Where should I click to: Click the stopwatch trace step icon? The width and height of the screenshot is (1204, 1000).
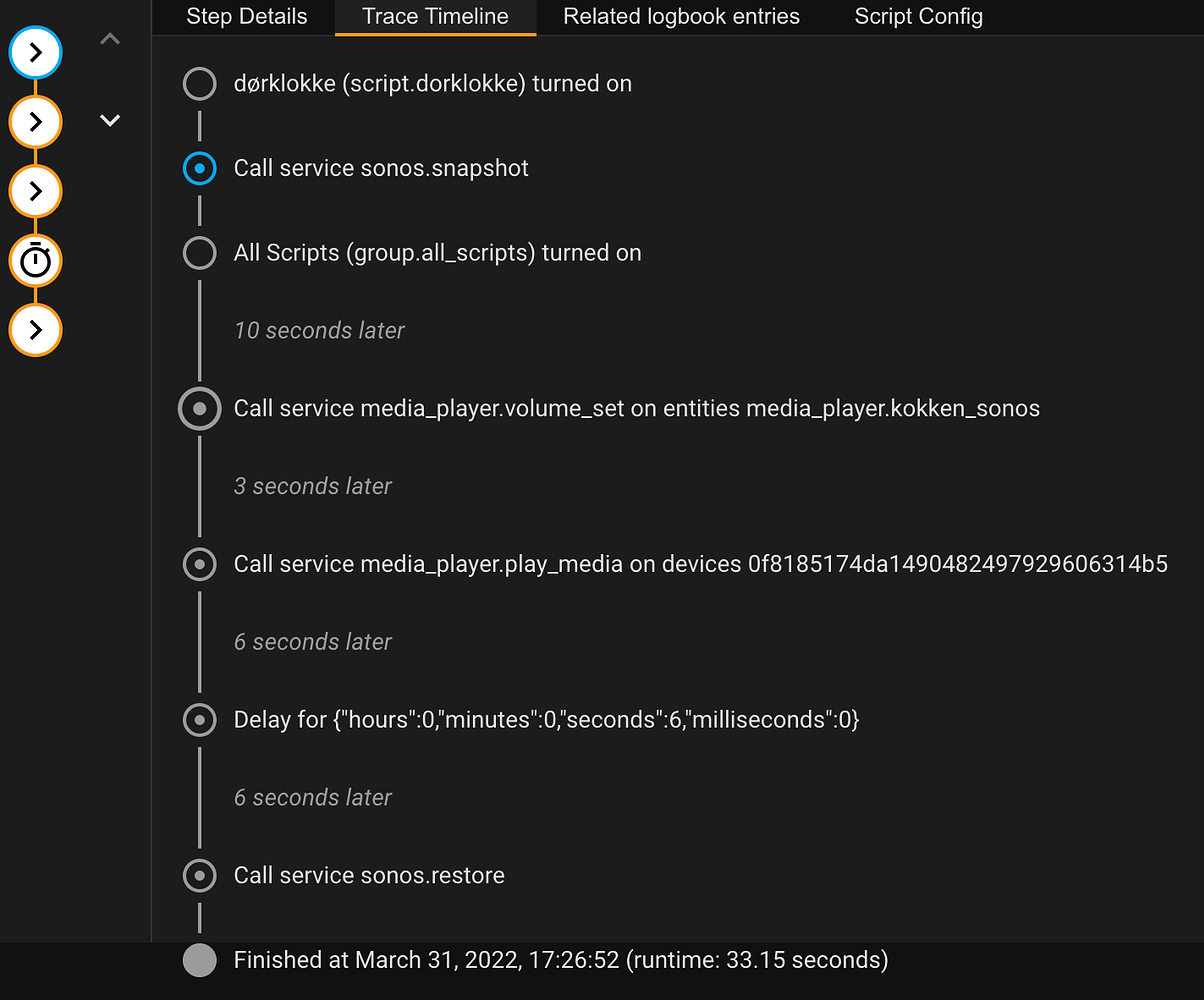tap(35, 261)
